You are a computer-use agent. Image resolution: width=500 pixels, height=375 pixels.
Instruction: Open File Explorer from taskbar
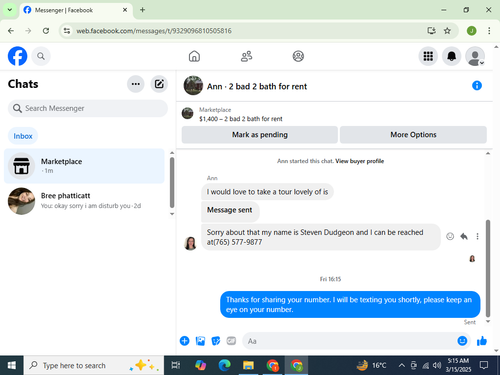click(248, 365)
